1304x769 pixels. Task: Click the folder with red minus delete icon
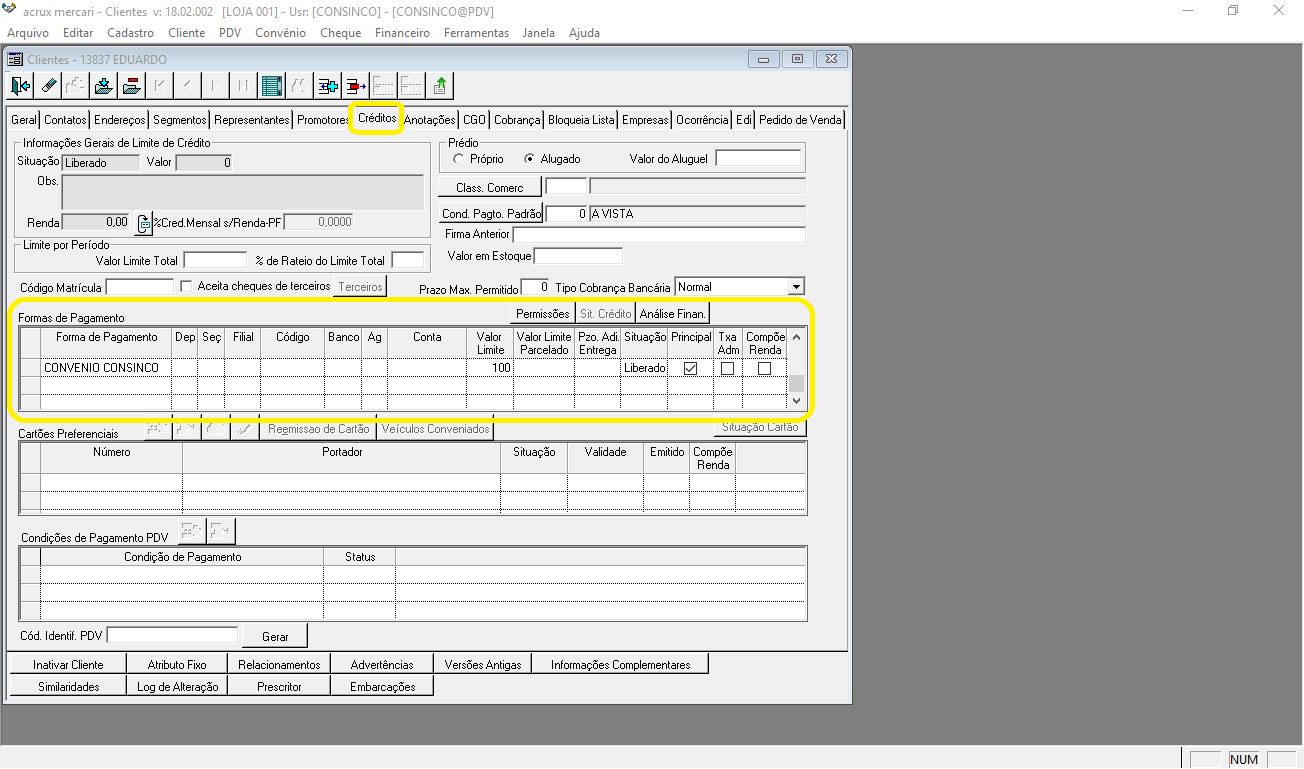pyautogui.click(x=130, y=86)
